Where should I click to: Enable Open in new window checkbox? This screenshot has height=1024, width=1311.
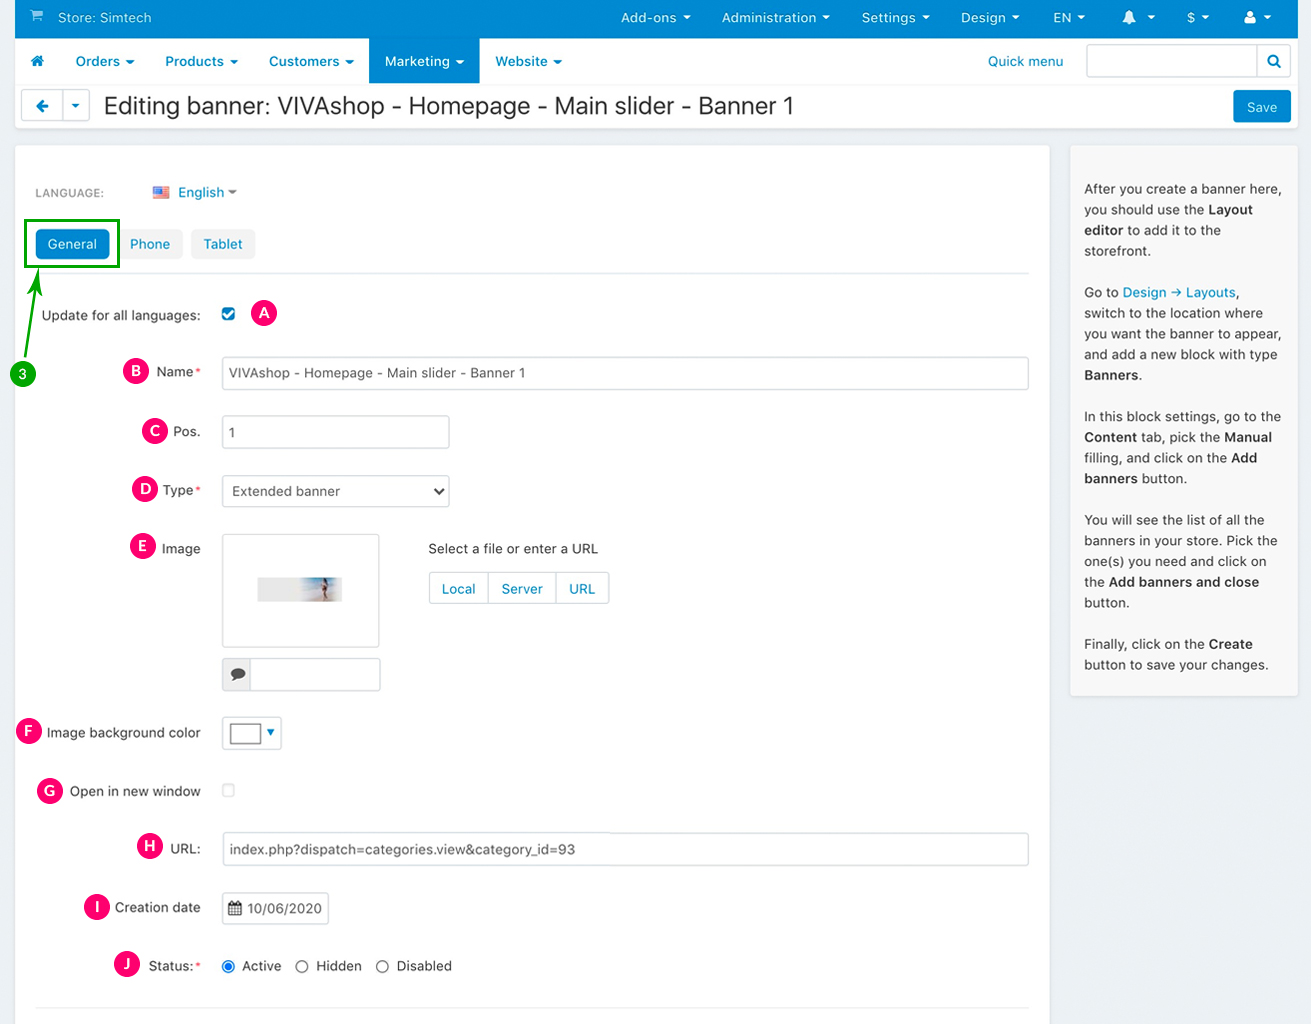(228, 791)
